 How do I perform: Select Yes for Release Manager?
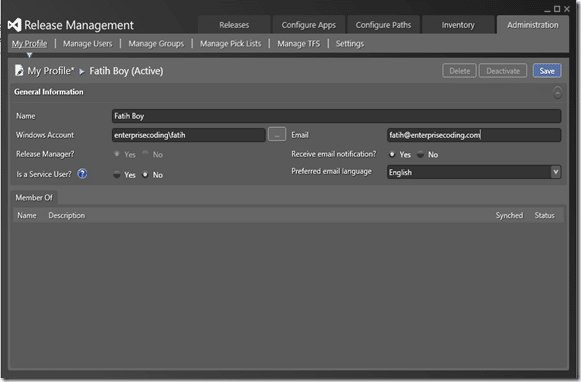[117, 154]
